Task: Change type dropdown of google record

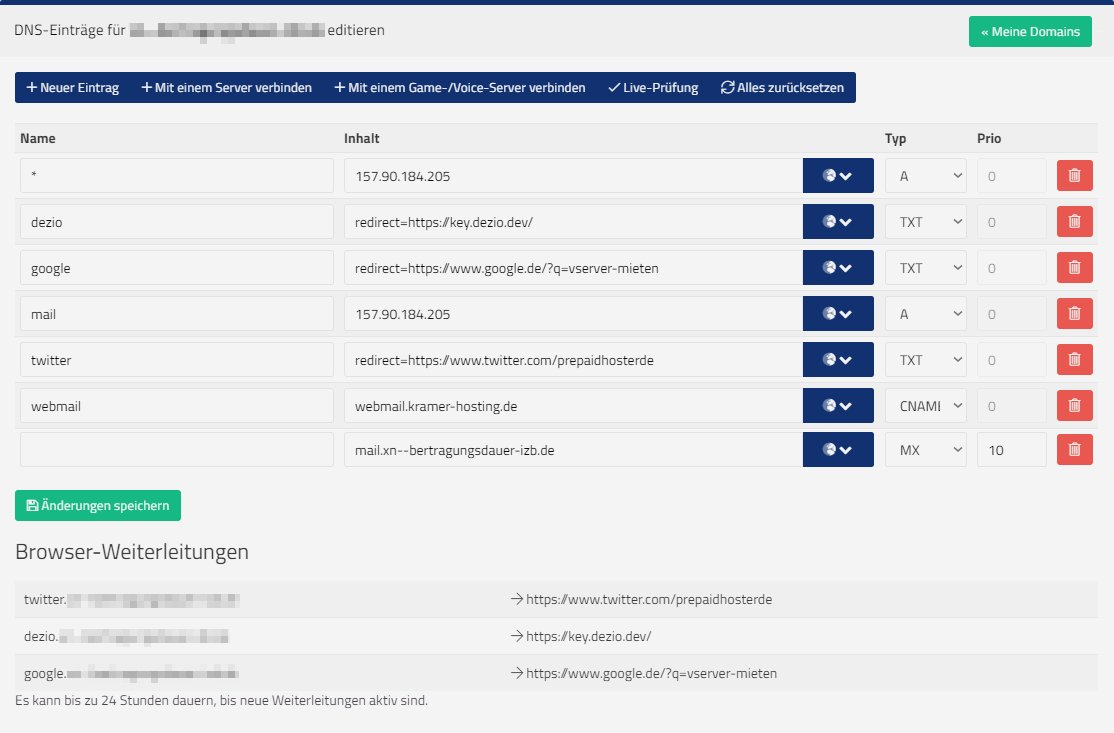Action: (926, 268)
